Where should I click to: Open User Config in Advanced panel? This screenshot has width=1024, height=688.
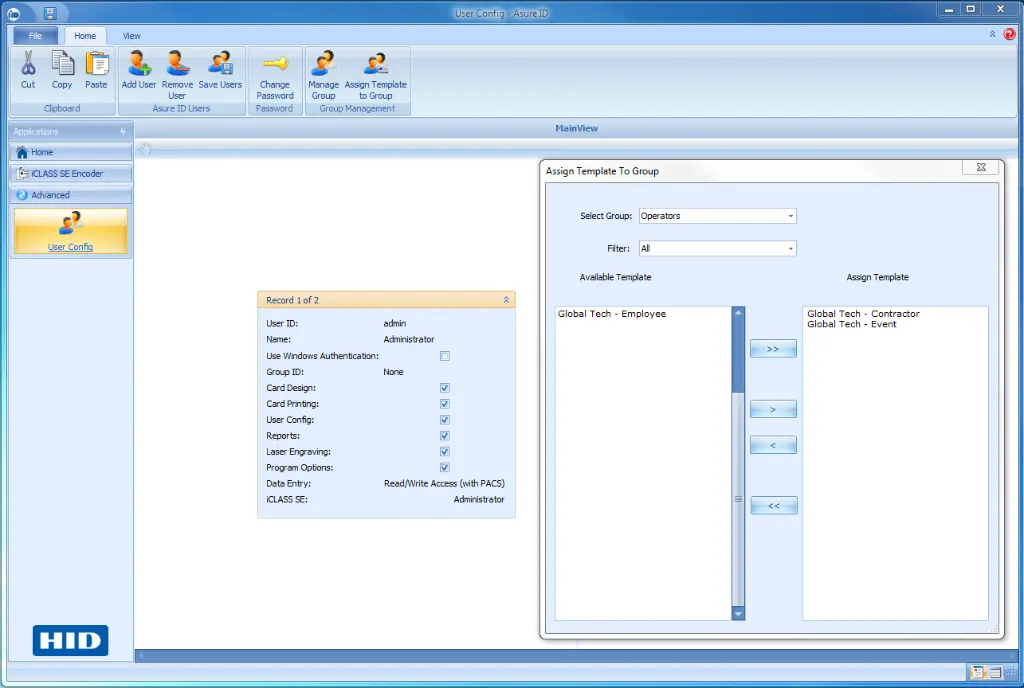point(70,230)
